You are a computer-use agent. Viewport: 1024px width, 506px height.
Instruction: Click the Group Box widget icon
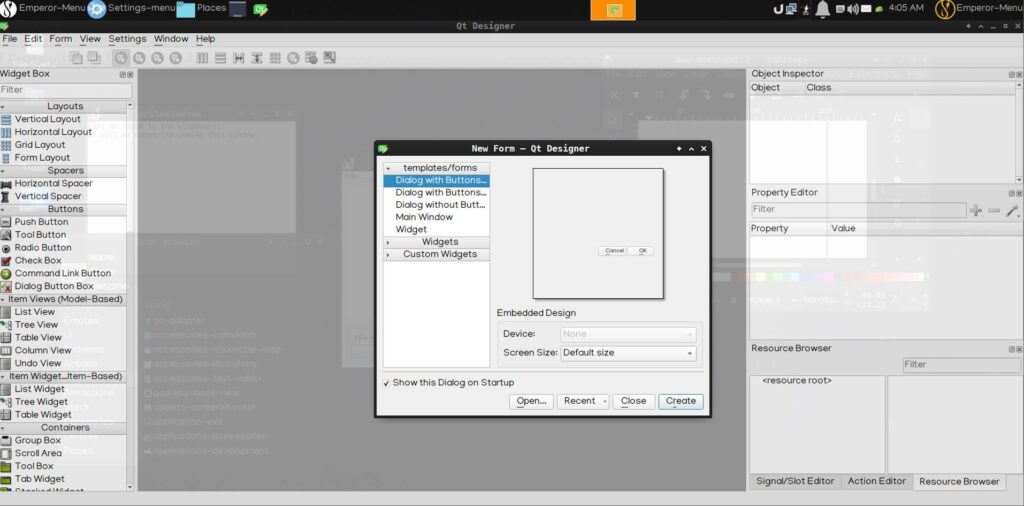pyautogui.click(x=6, y=441)
